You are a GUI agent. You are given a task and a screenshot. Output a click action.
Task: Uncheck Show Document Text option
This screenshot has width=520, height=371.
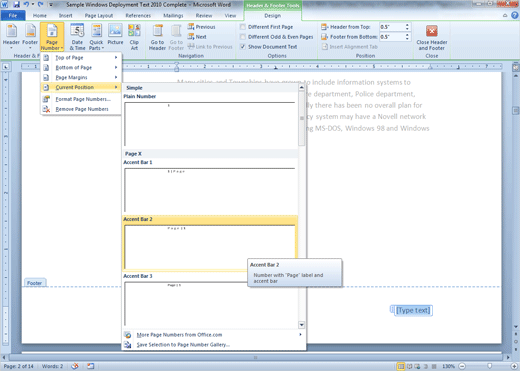pyautogui.click(x=243, y=47)
